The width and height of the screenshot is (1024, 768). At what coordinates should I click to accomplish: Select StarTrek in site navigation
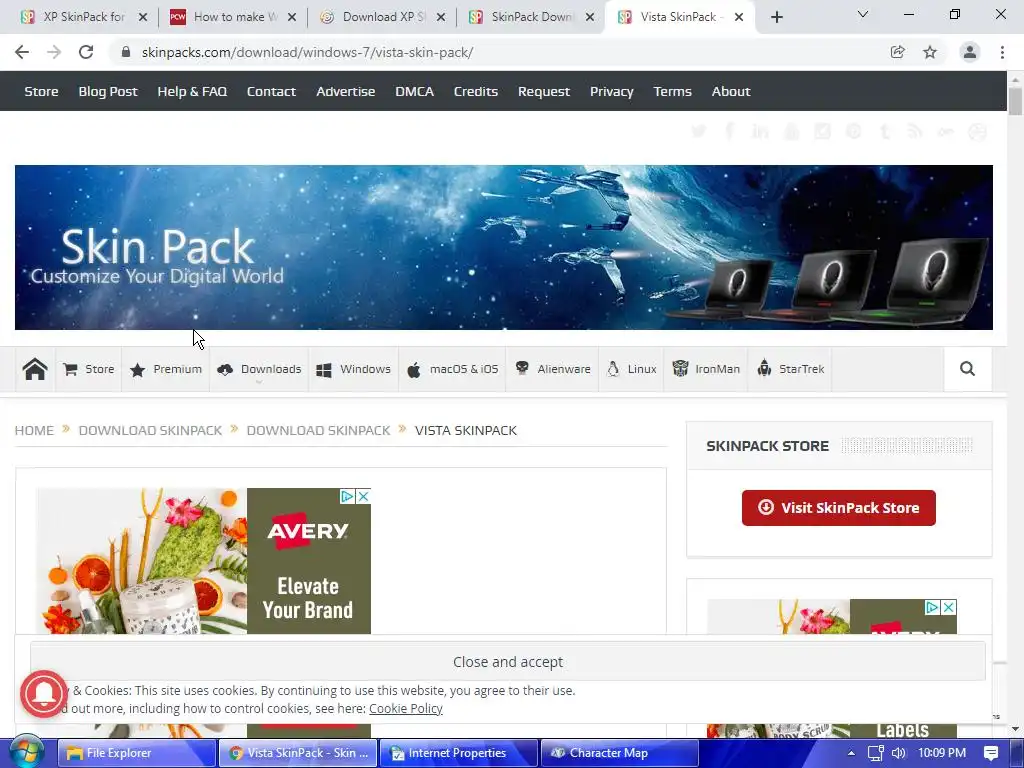pyautogui.click(x=790, y=369)
